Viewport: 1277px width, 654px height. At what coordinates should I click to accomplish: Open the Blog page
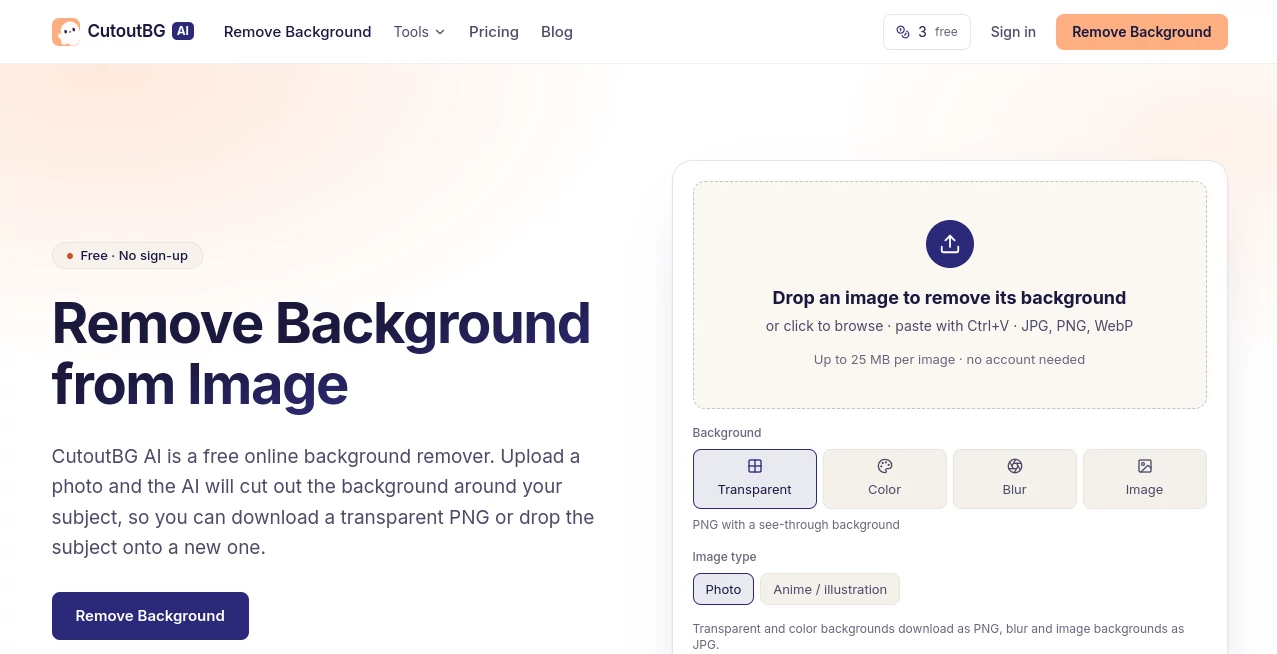click(x=557, y=32)
